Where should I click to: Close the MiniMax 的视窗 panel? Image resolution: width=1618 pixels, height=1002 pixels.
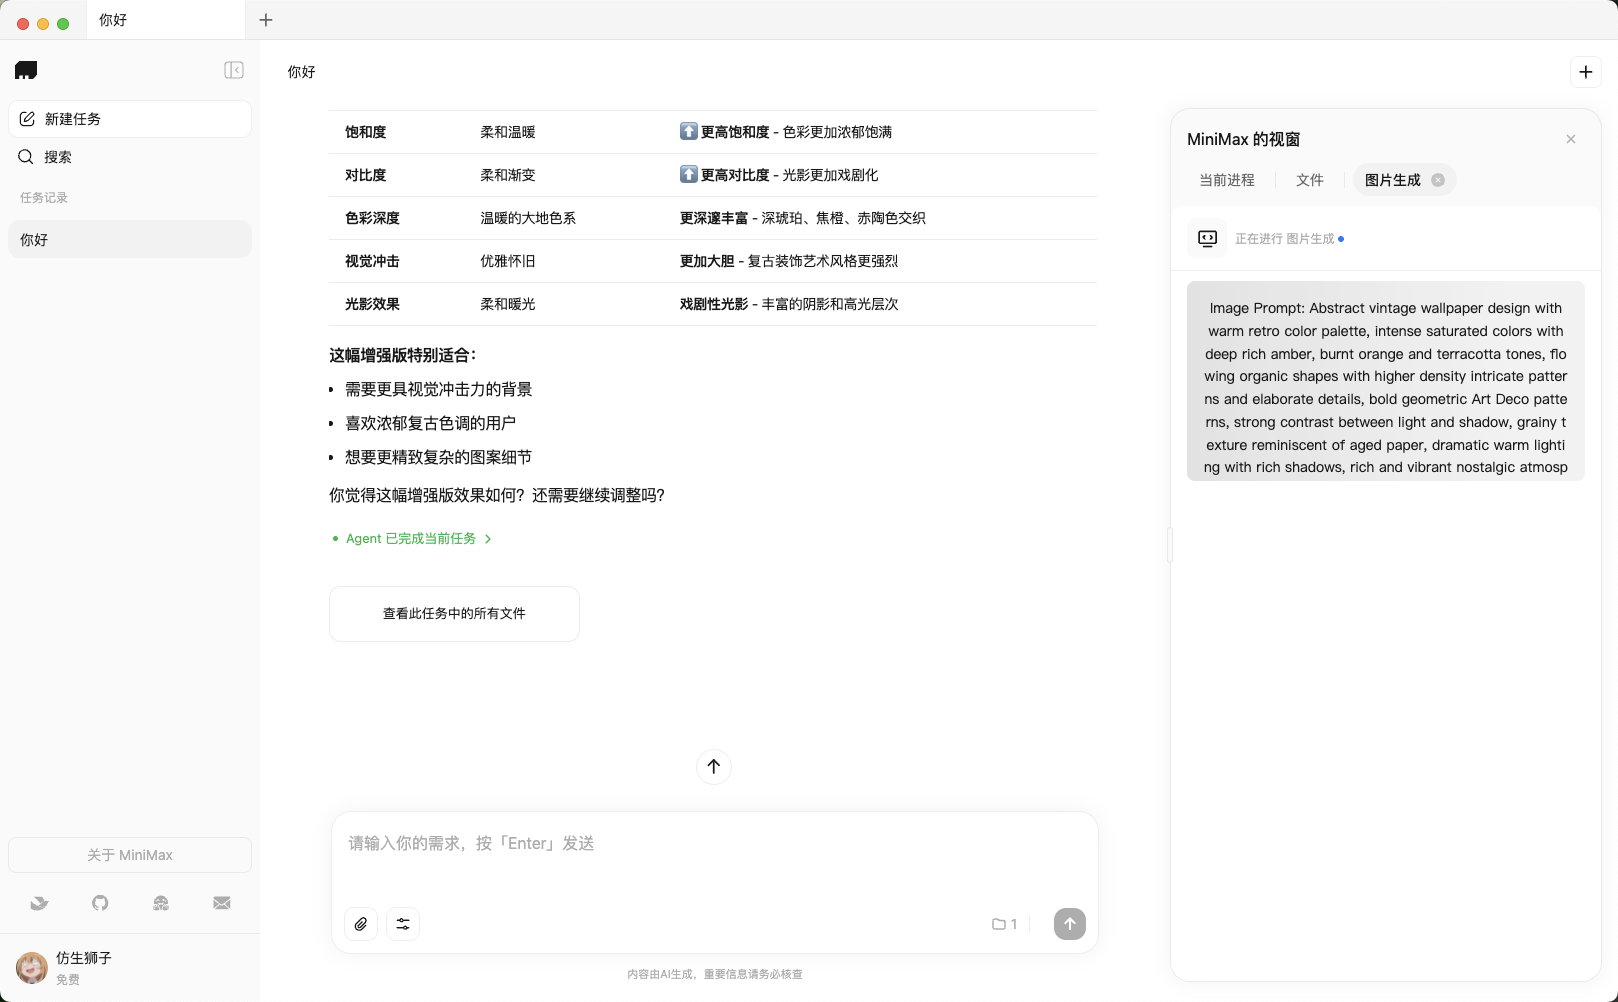(1571, 139)
